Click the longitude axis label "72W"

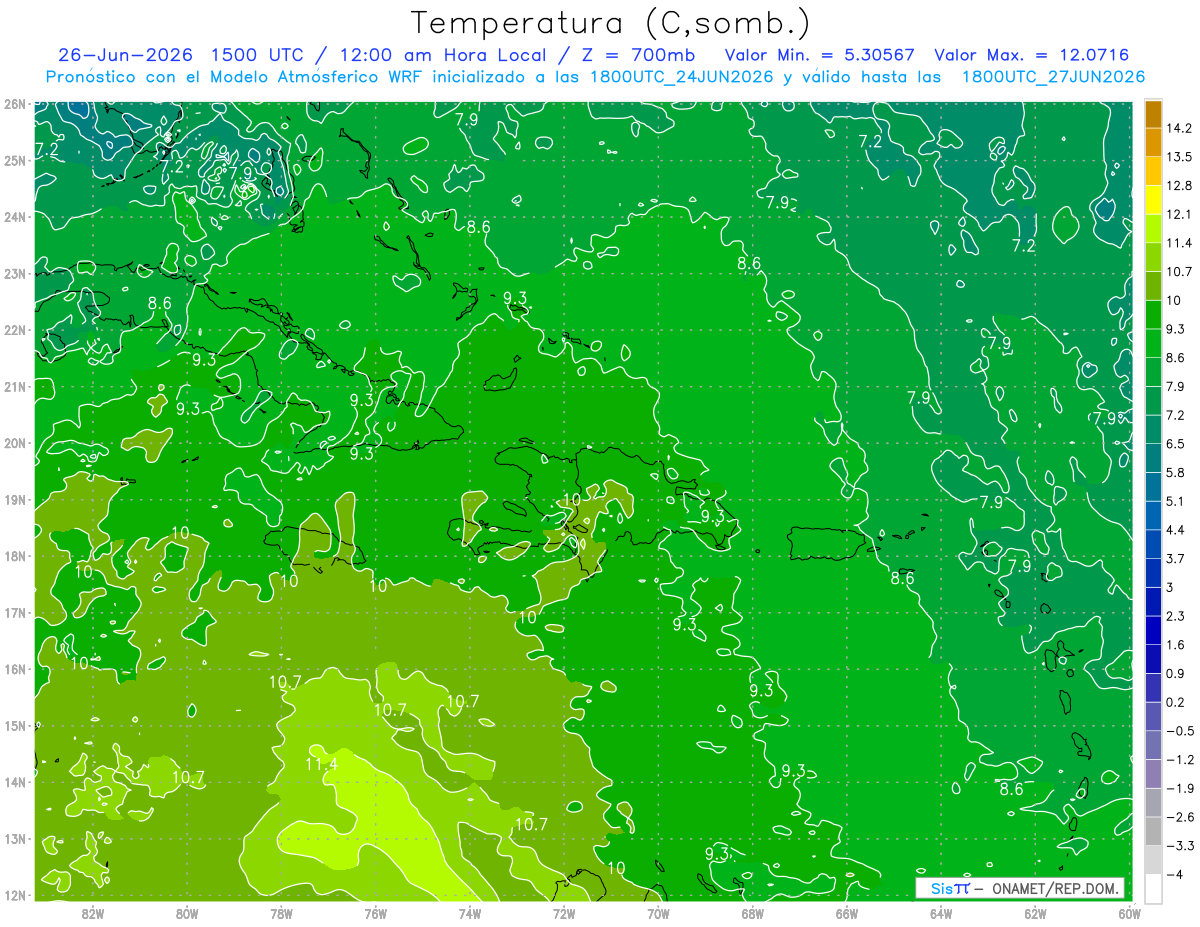(564, 913)
